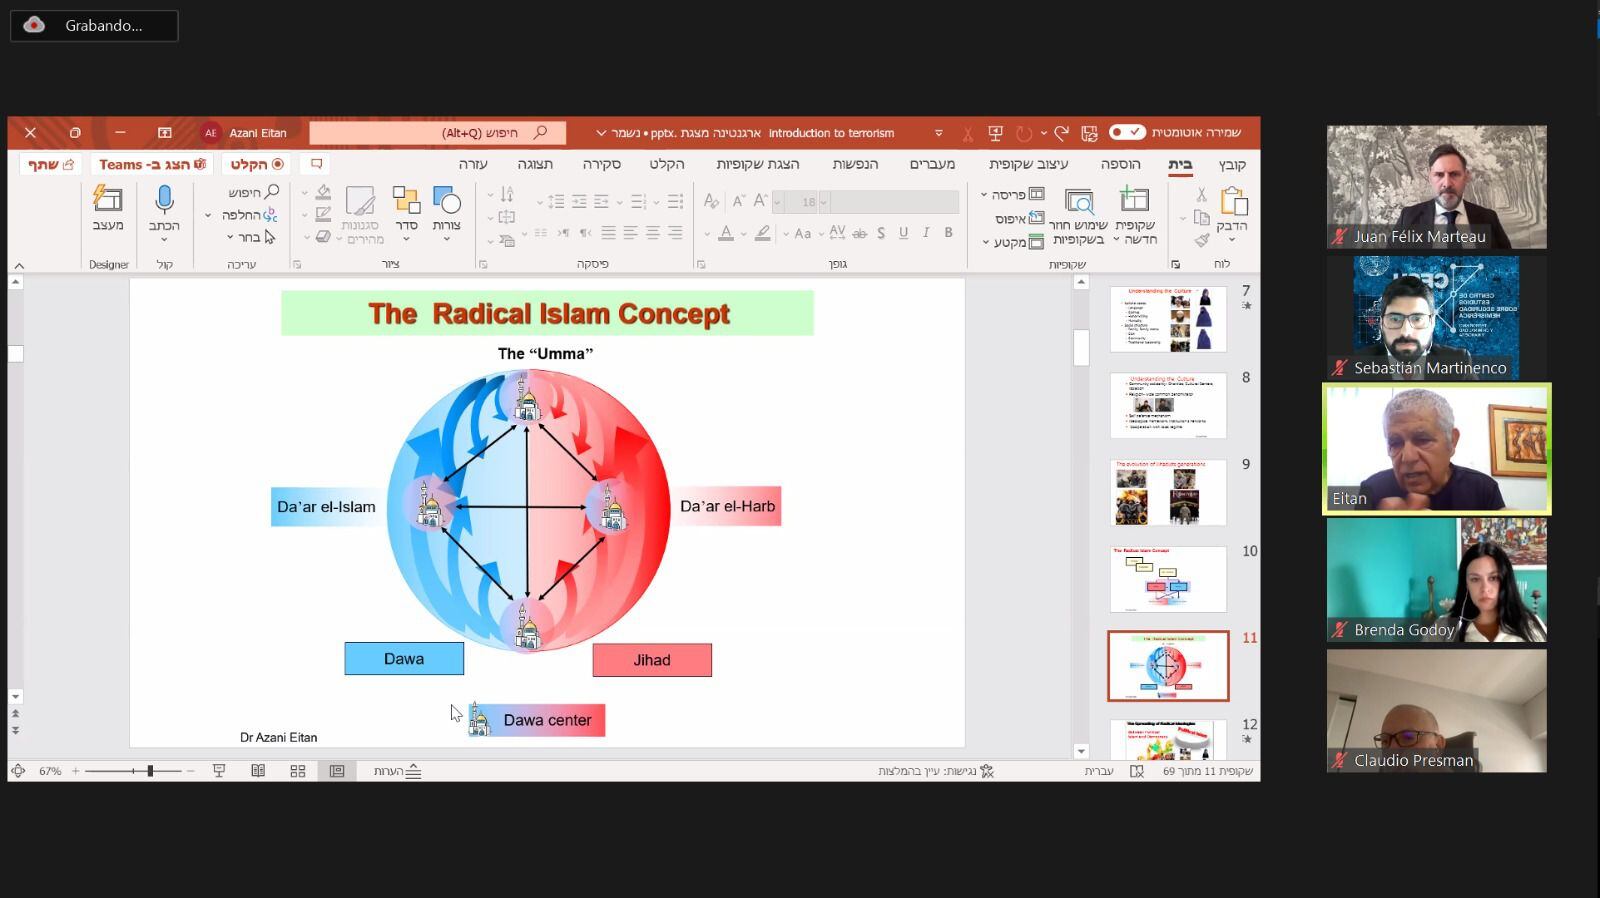
Task: Open Reading View from status bar
Action: coord(258,771)
